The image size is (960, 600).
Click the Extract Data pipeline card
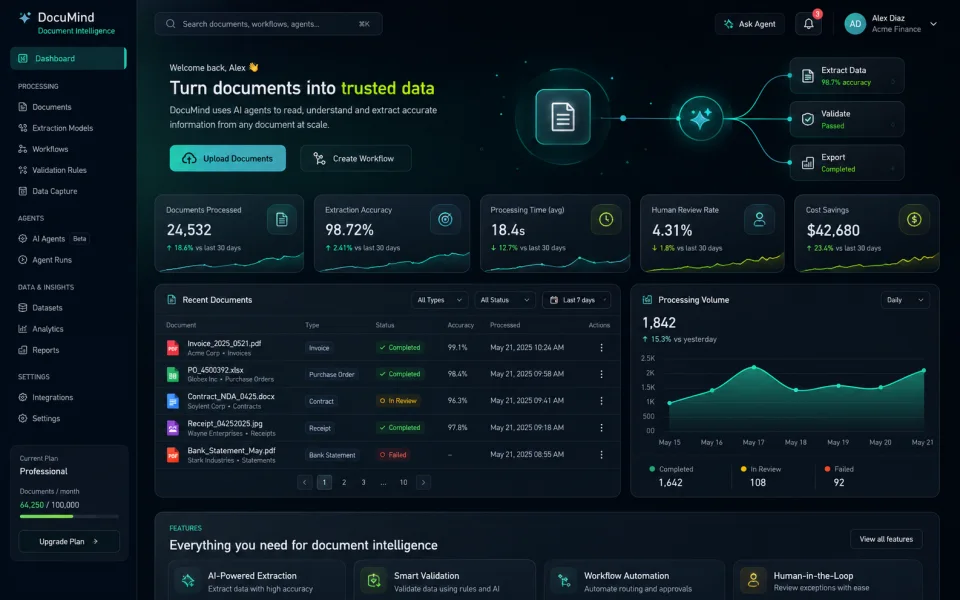(847, 76)
